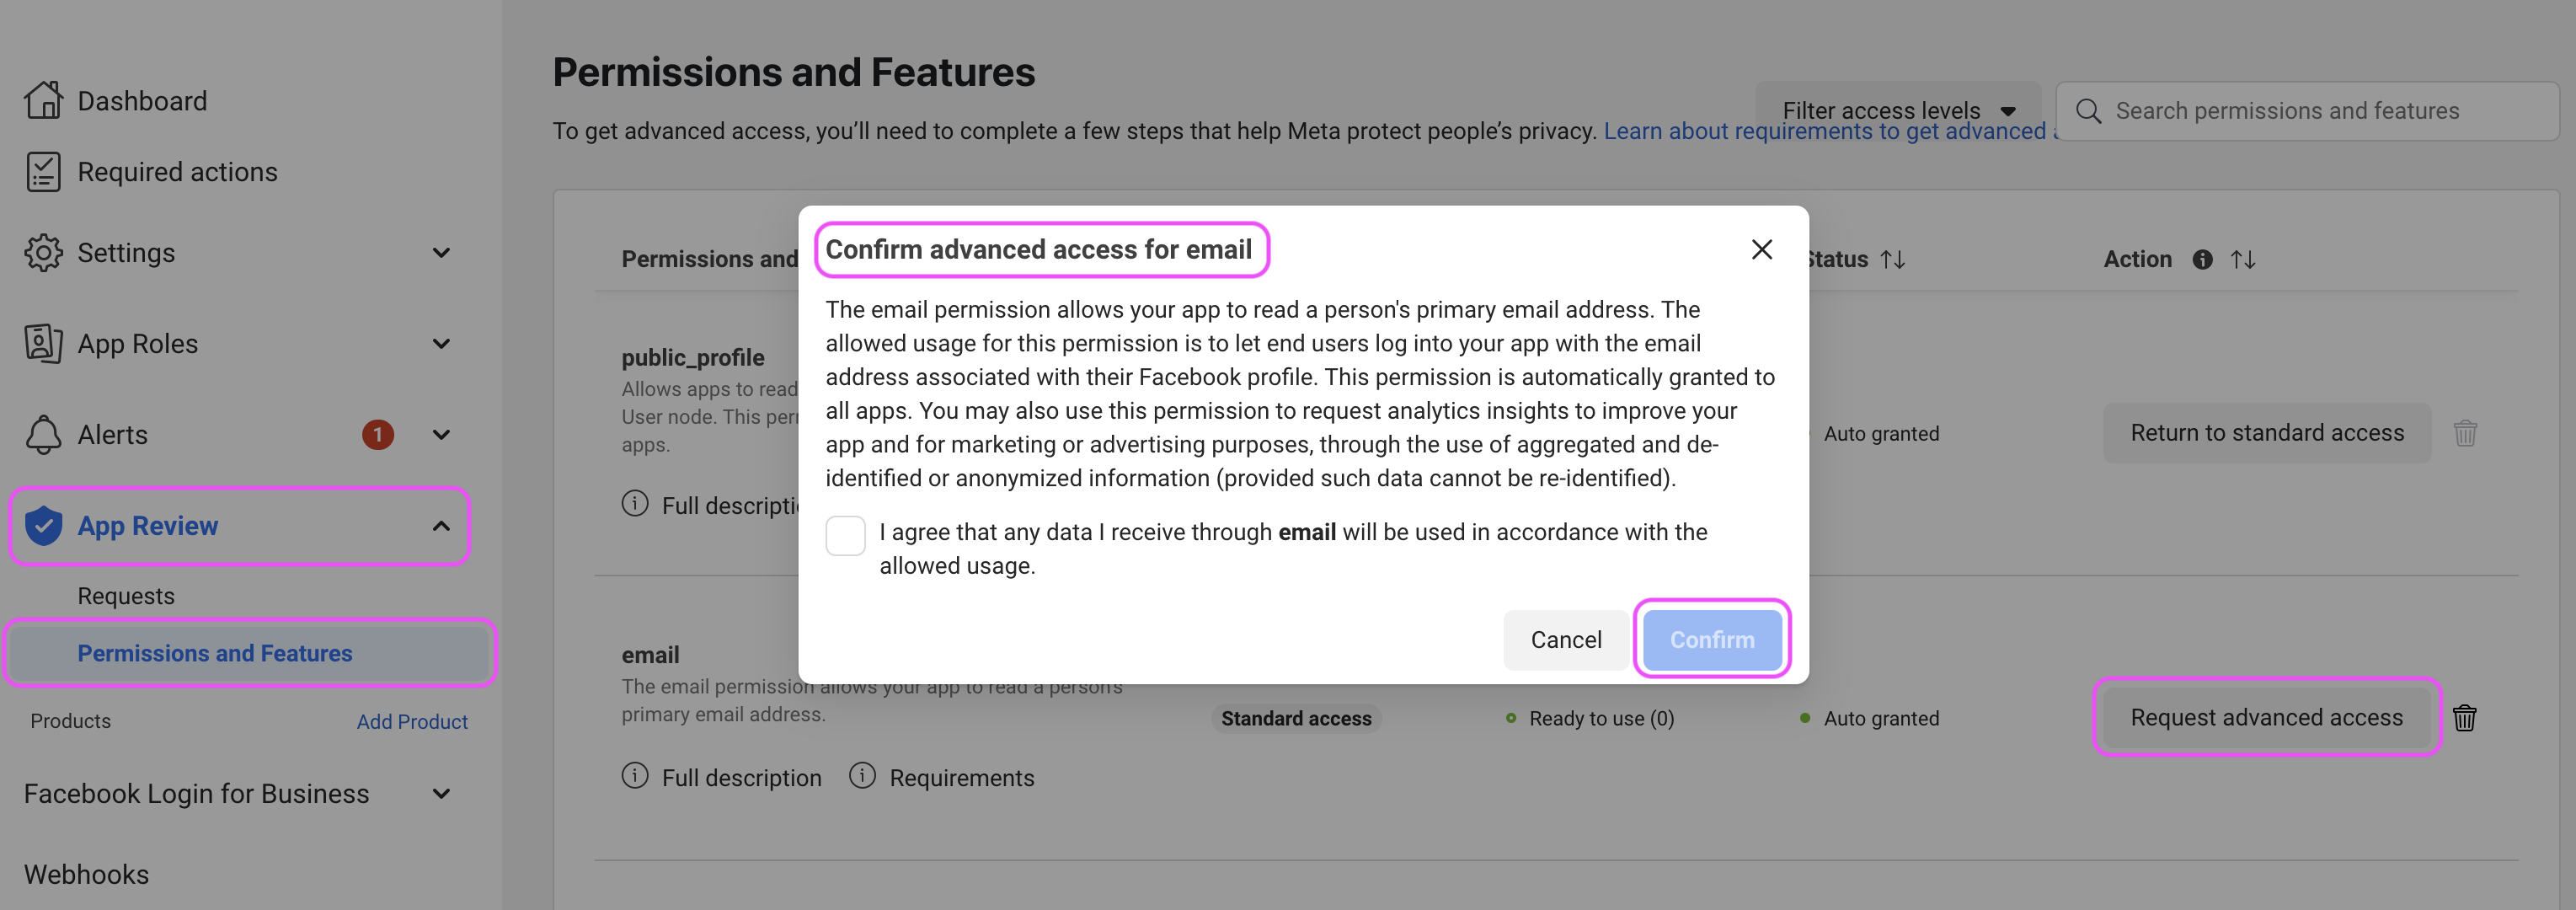Expand the Facebook Login for Business section

click(x=443, y=793)
